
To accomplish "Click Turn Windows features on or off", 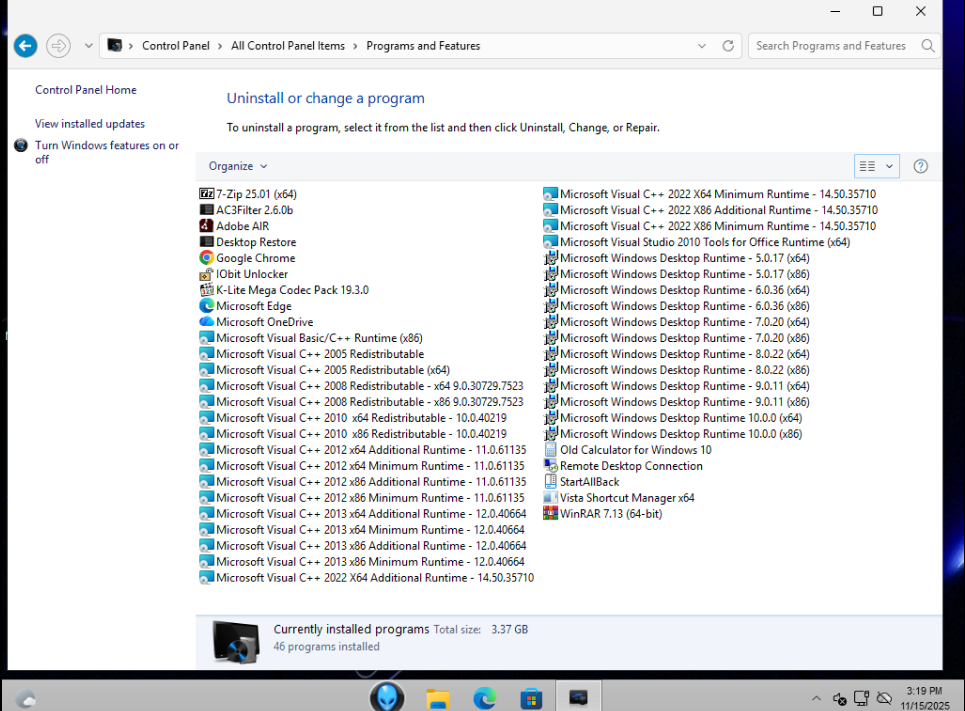I will coord(106,152).
